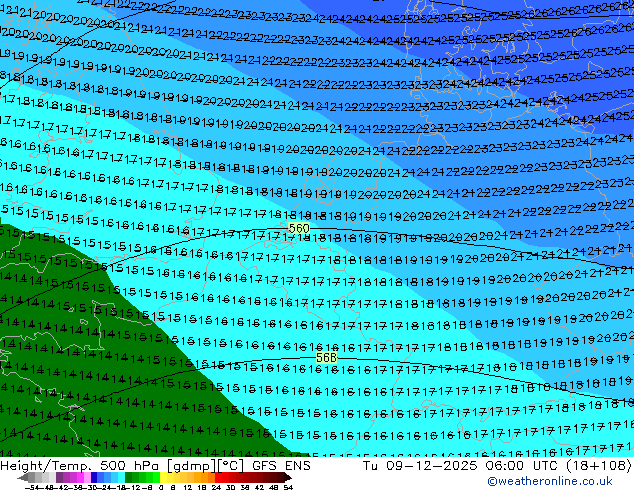
Task: Click the bright red segment of the color scale
Action: coord(218,477)
